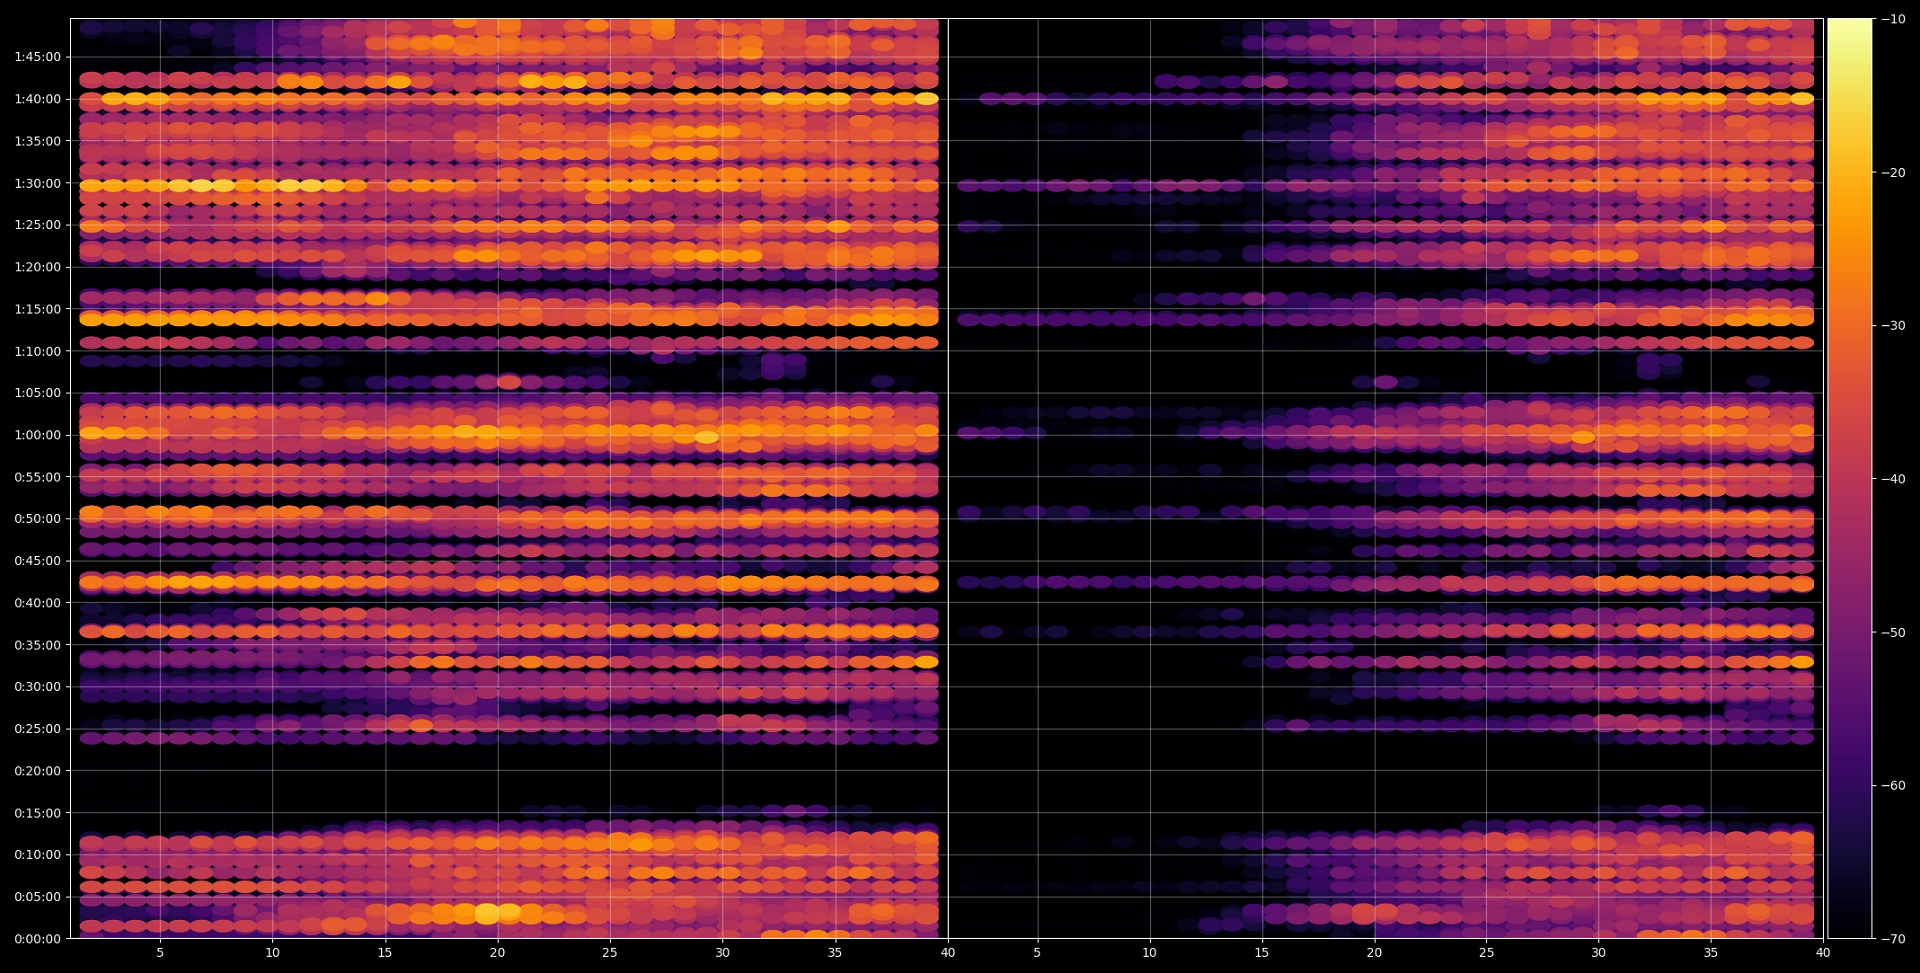Select the −20 colorbar scale label
Viewport: 1920px width, 973px height.
pos(1893,173)
